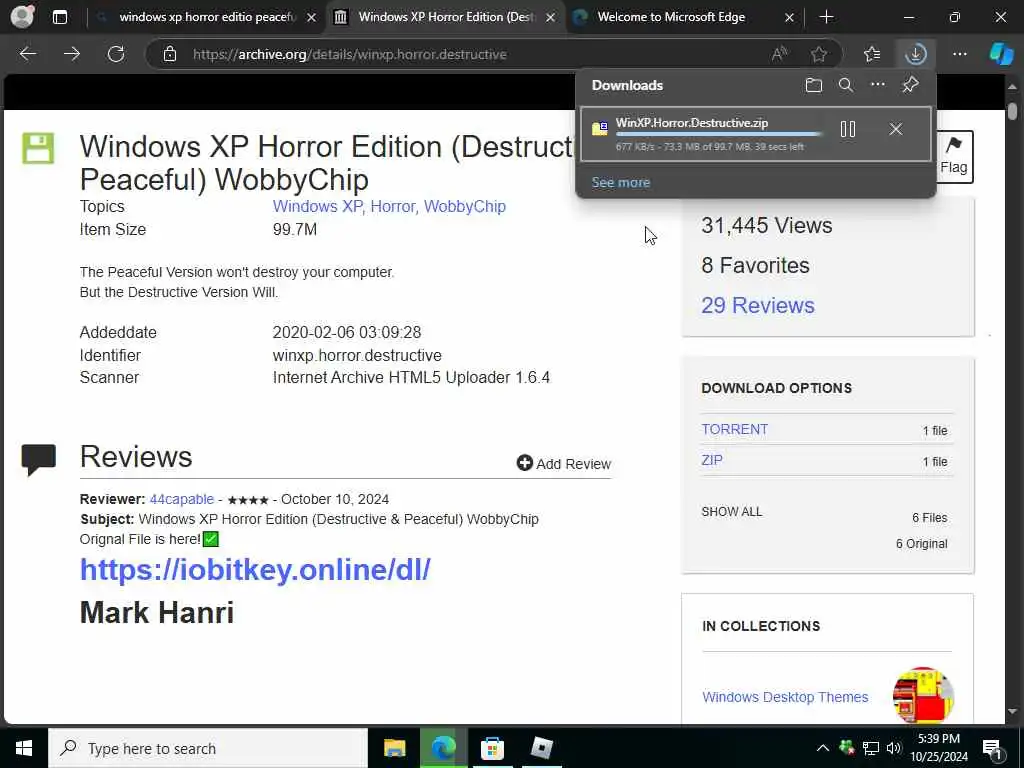Click the Reviews speech bubble icon
This screenshot has height=768, width=1024.
(x=39, y=460)
